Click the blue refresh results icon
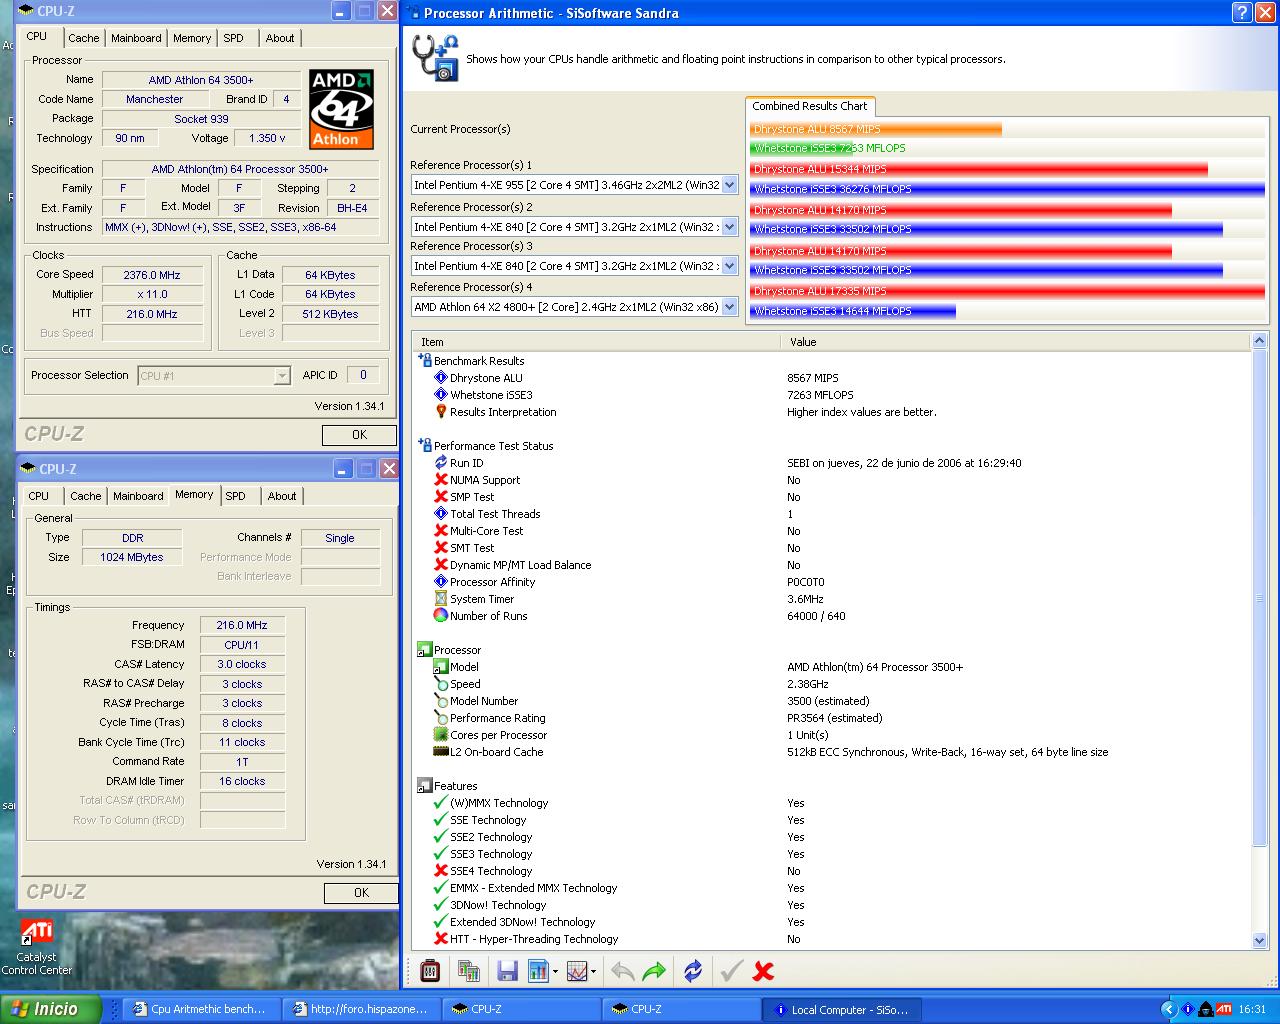 pos(692,971)
